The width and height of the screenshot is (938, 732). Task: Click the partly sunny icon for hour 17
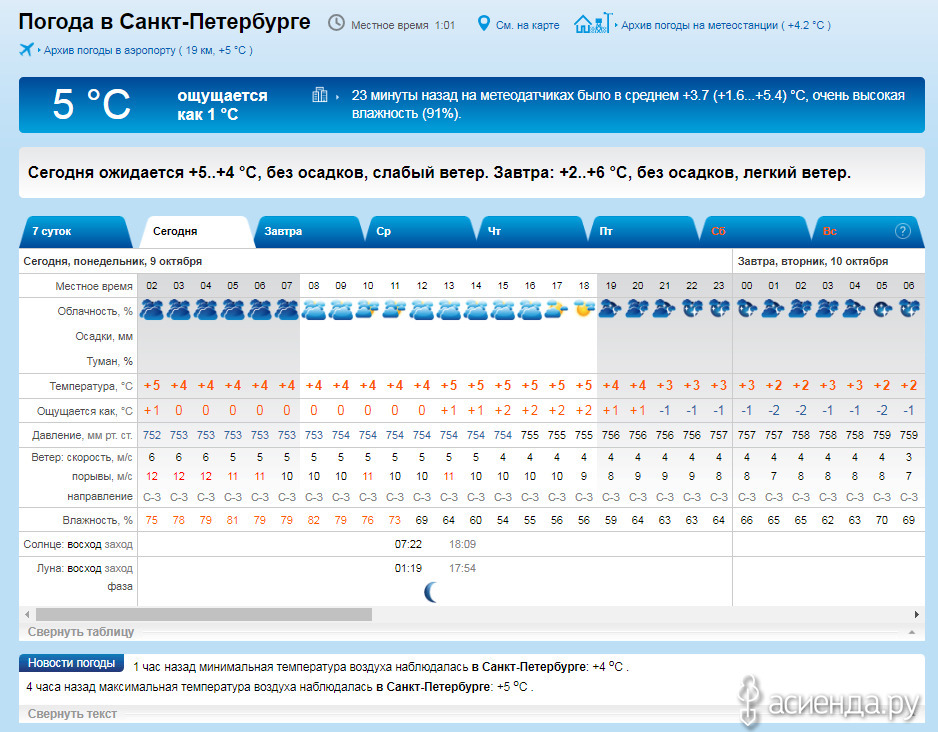(x=556, y=310)
